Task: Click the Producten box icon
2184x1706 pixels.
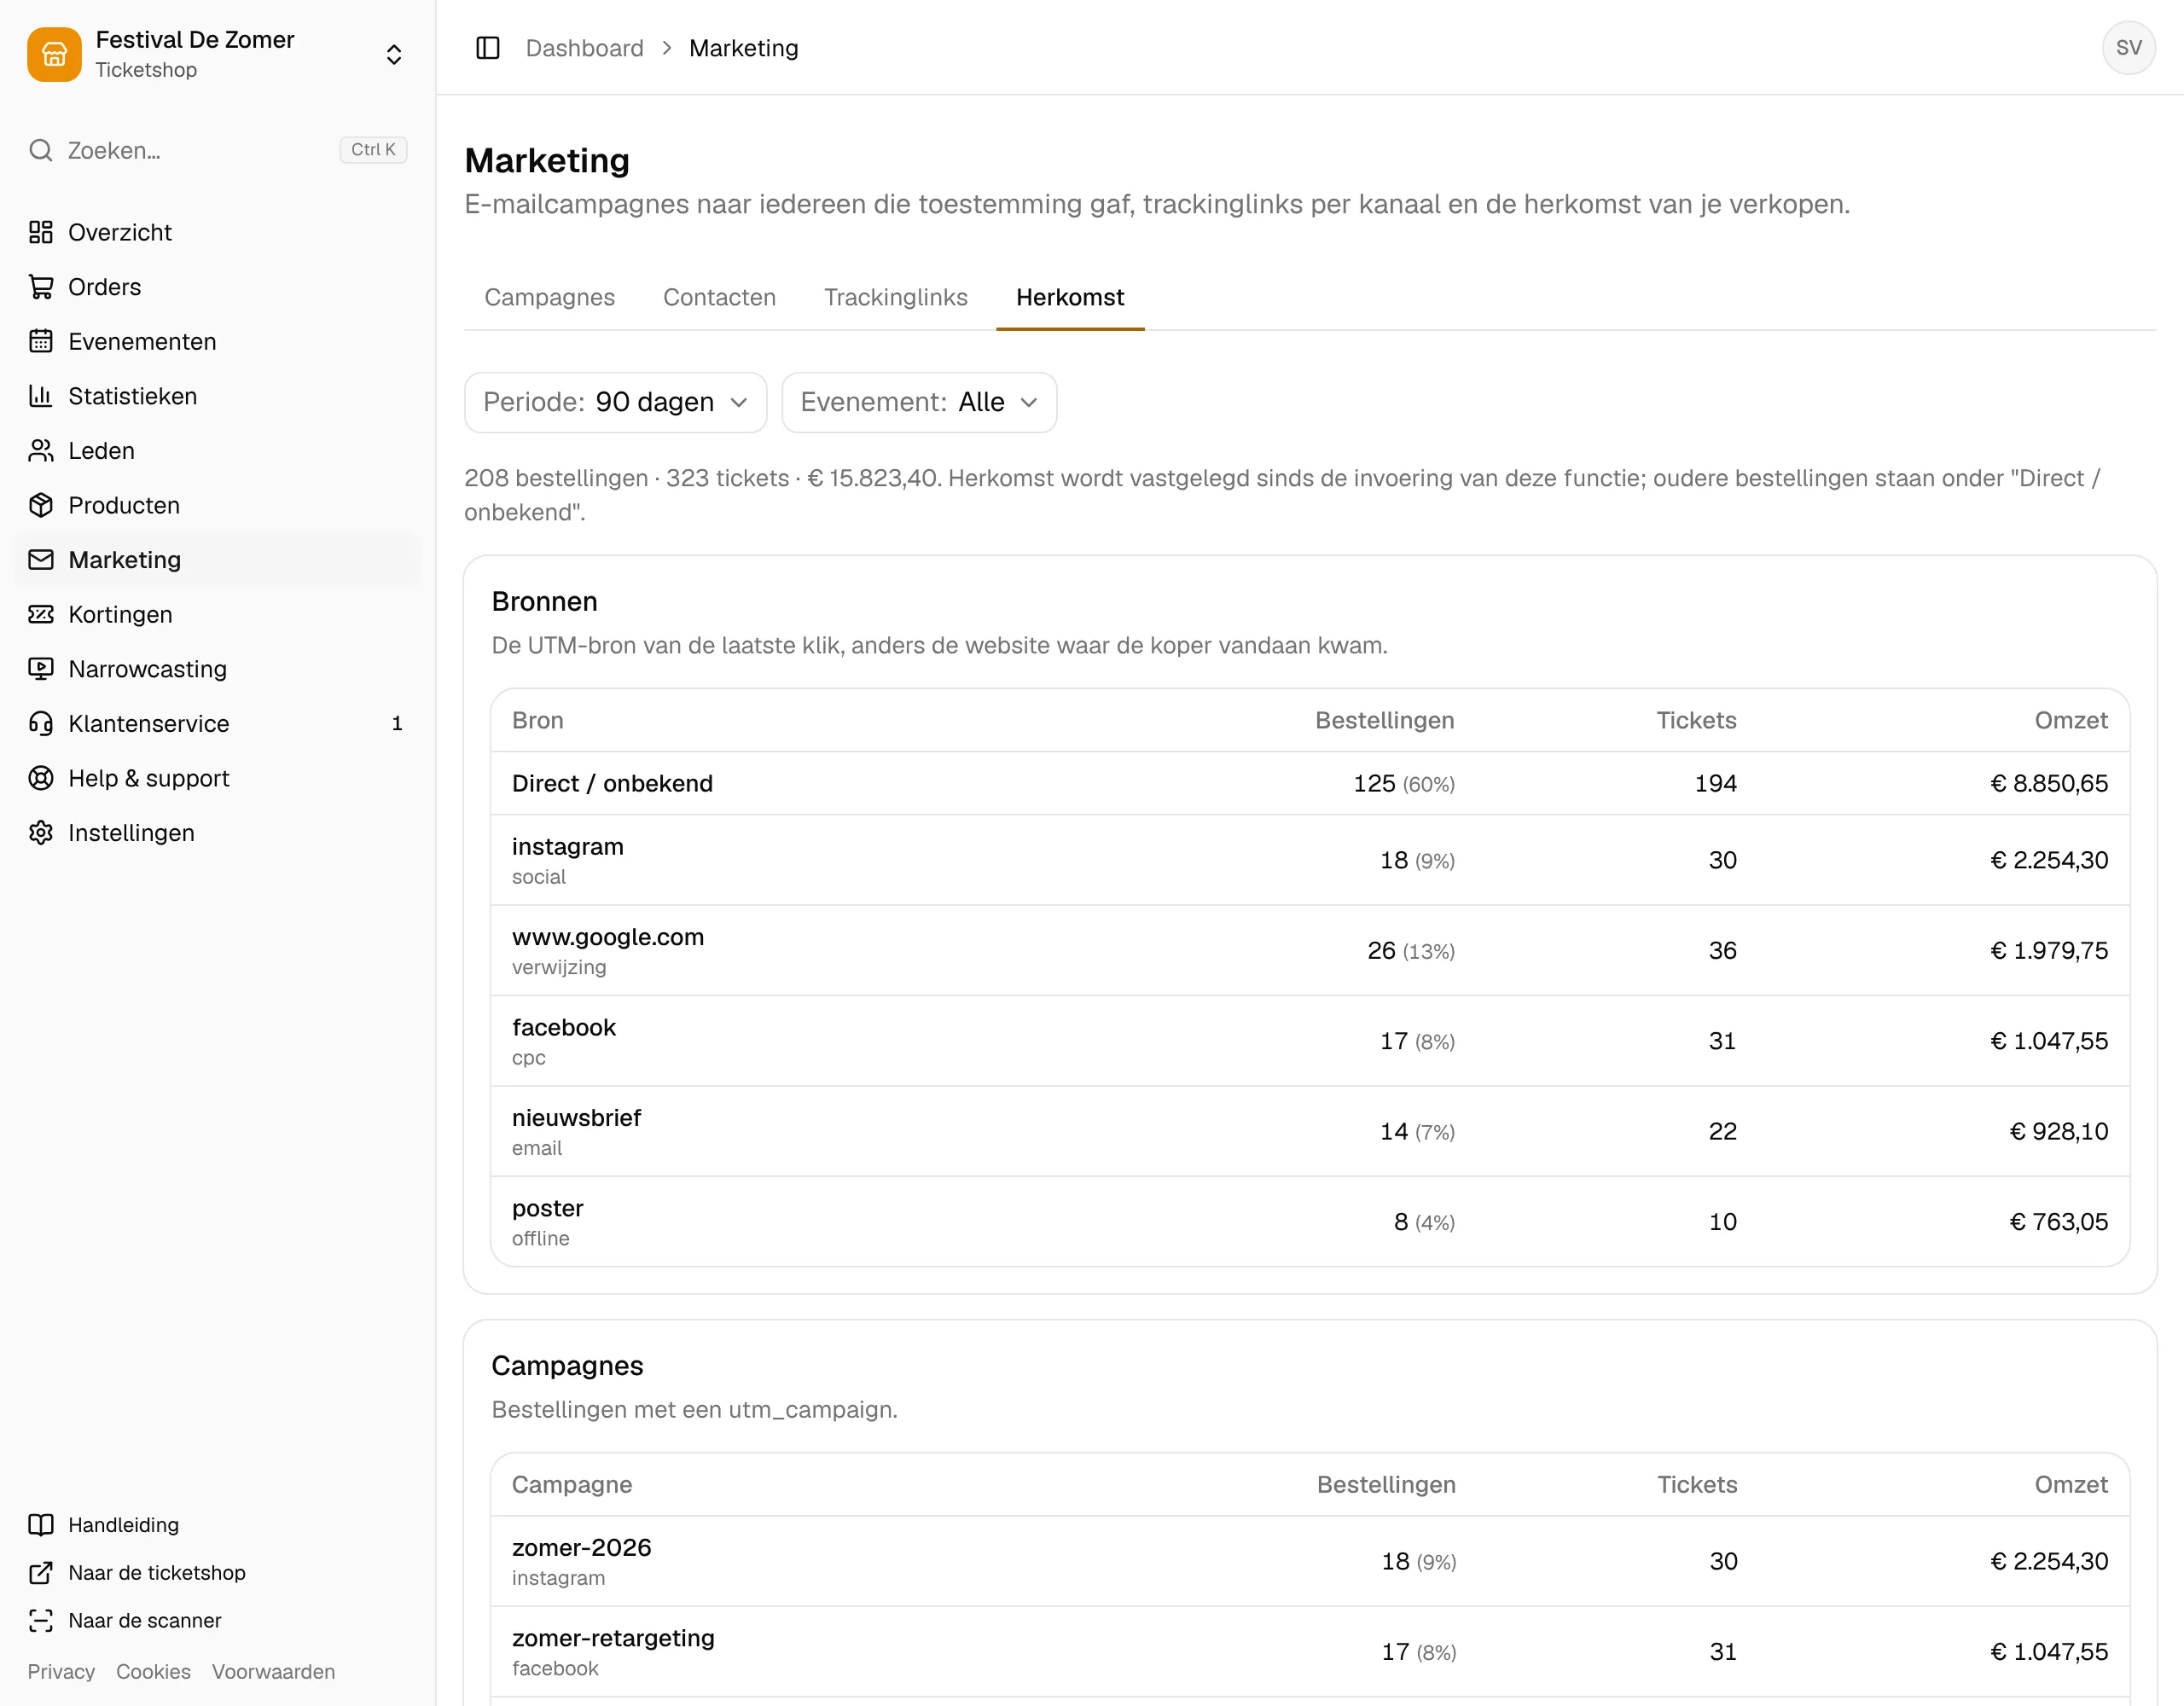Action: (41, 505)
